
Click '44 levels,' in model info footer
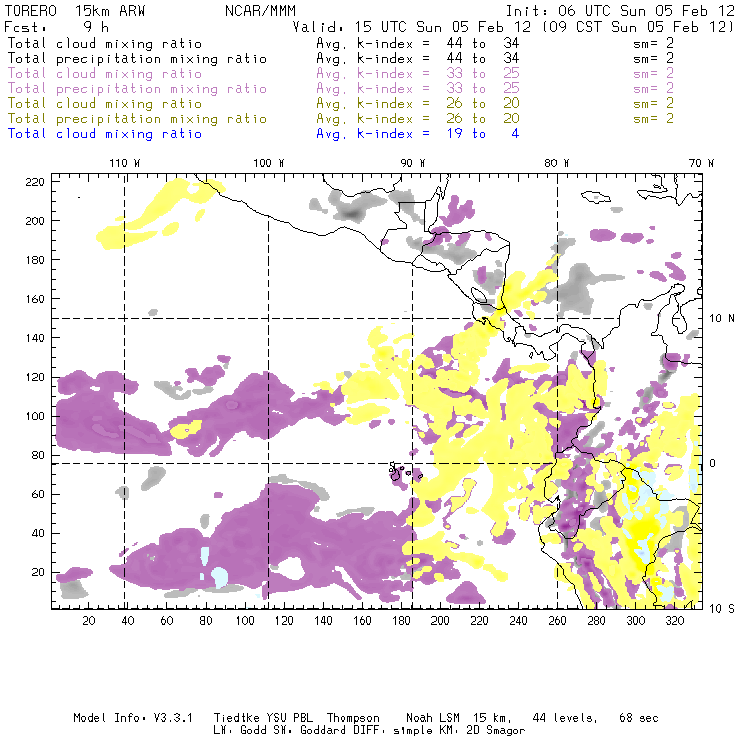tap(565, 718)
